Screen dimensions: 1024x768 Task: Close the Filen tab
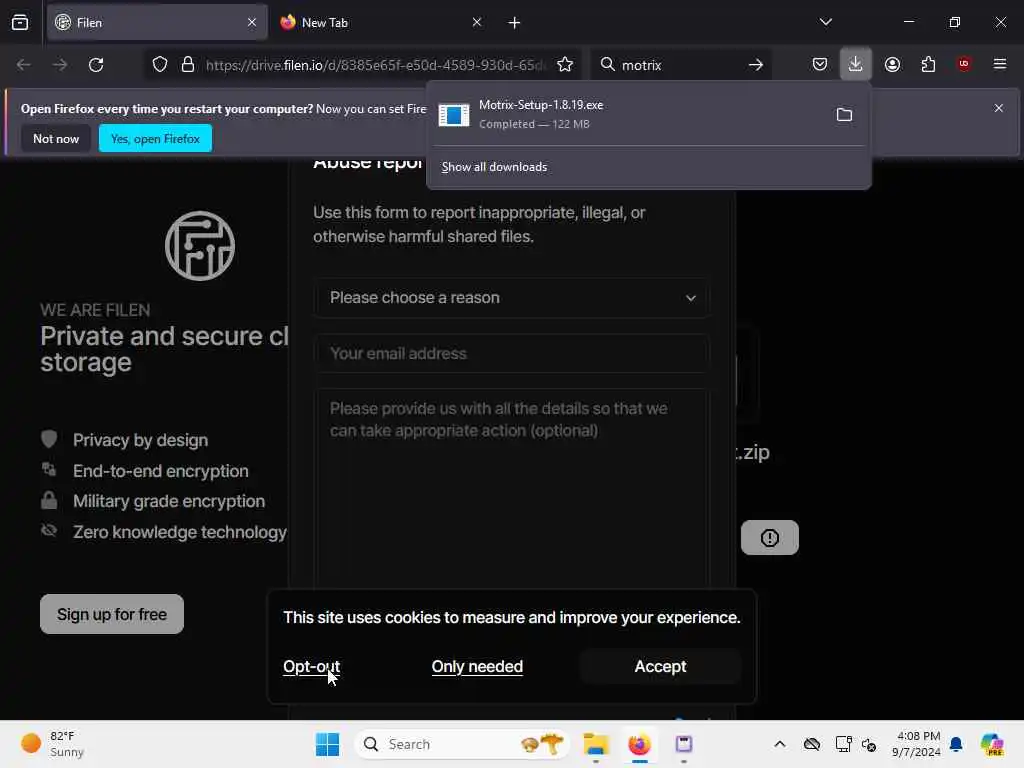(x=251, y=23)
